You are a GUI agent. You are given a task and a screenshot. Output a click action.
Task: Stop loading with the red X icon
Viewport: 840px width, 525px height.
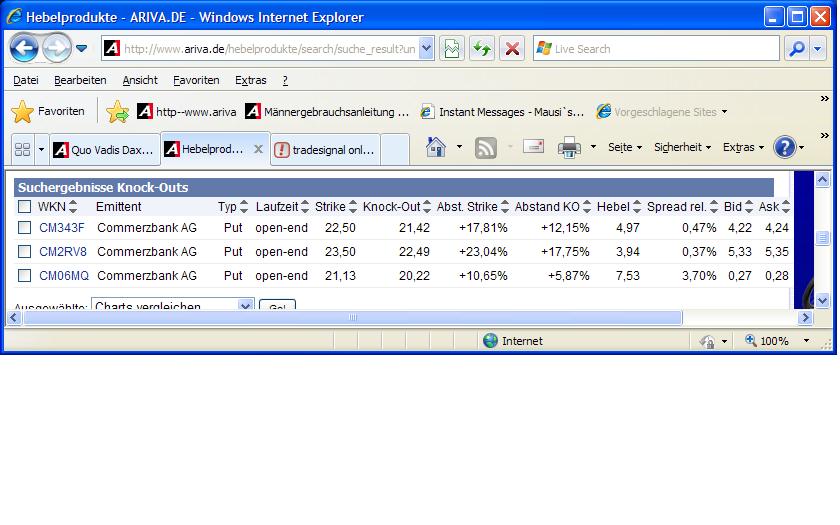click(512, 49)
